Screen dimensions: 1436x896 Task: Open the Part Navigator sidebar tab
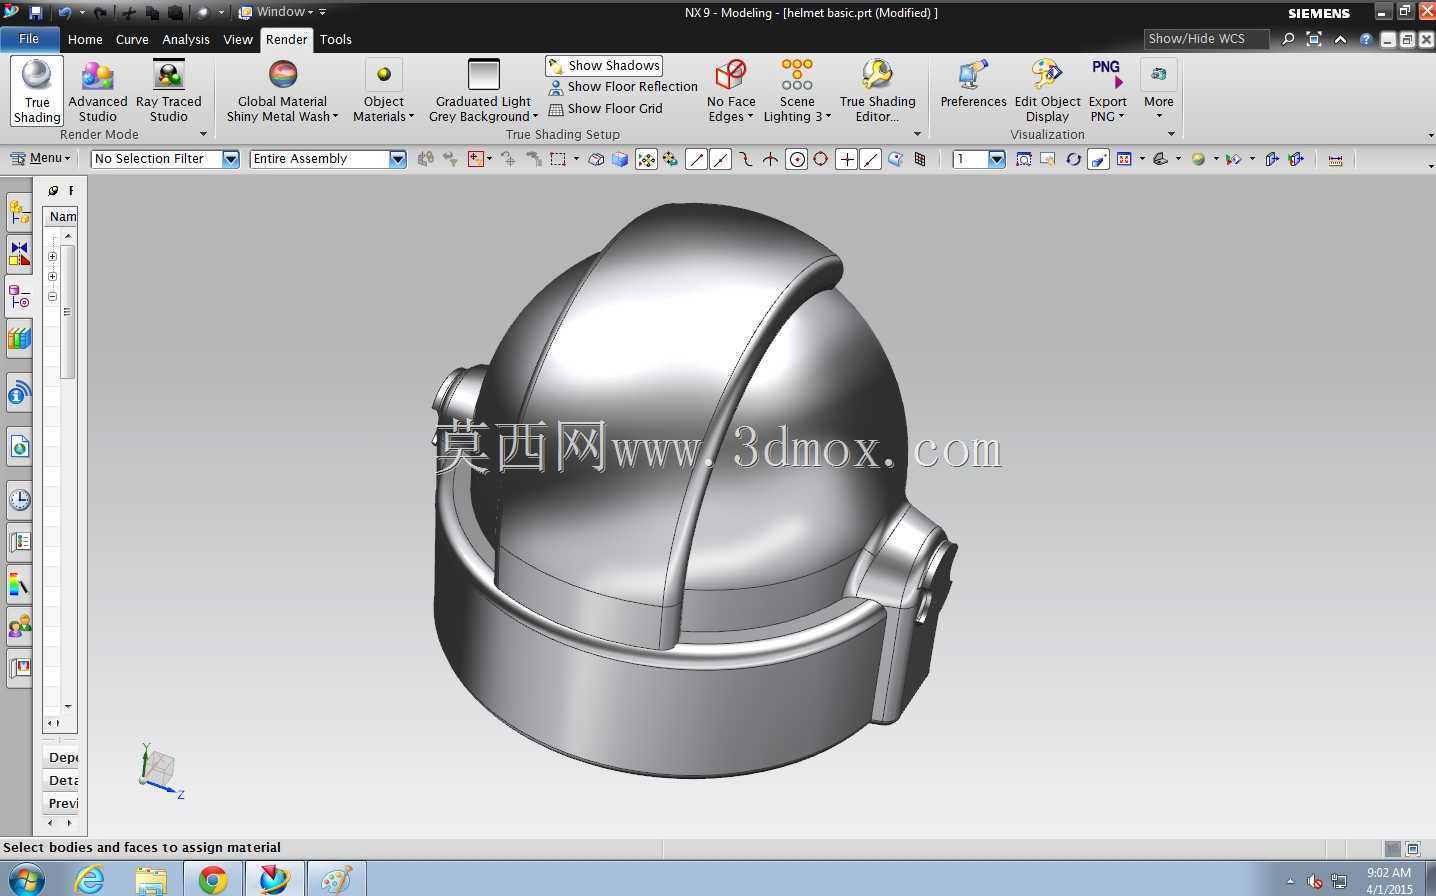click(19, 296)
